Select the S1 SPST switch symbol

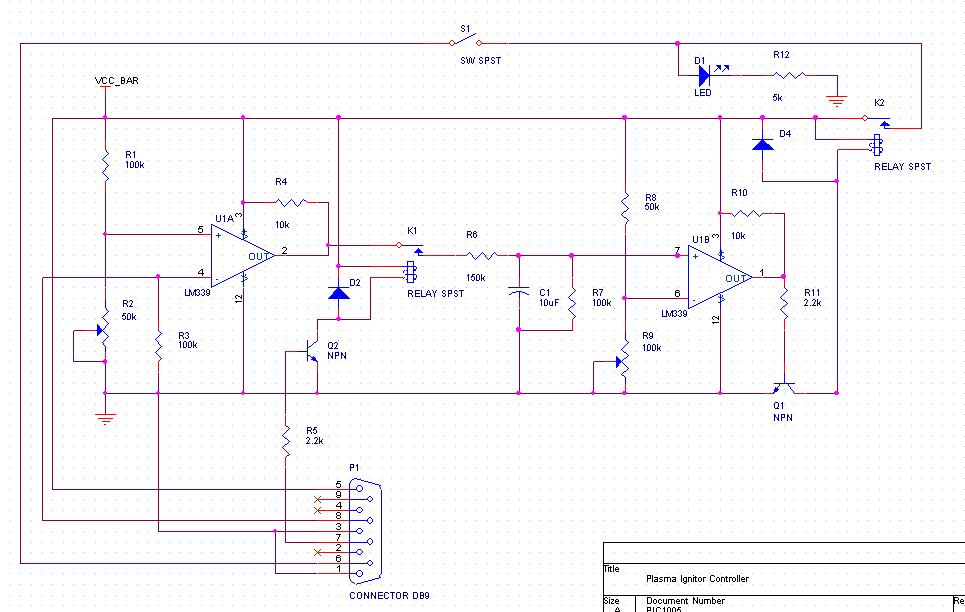[465, 40]
